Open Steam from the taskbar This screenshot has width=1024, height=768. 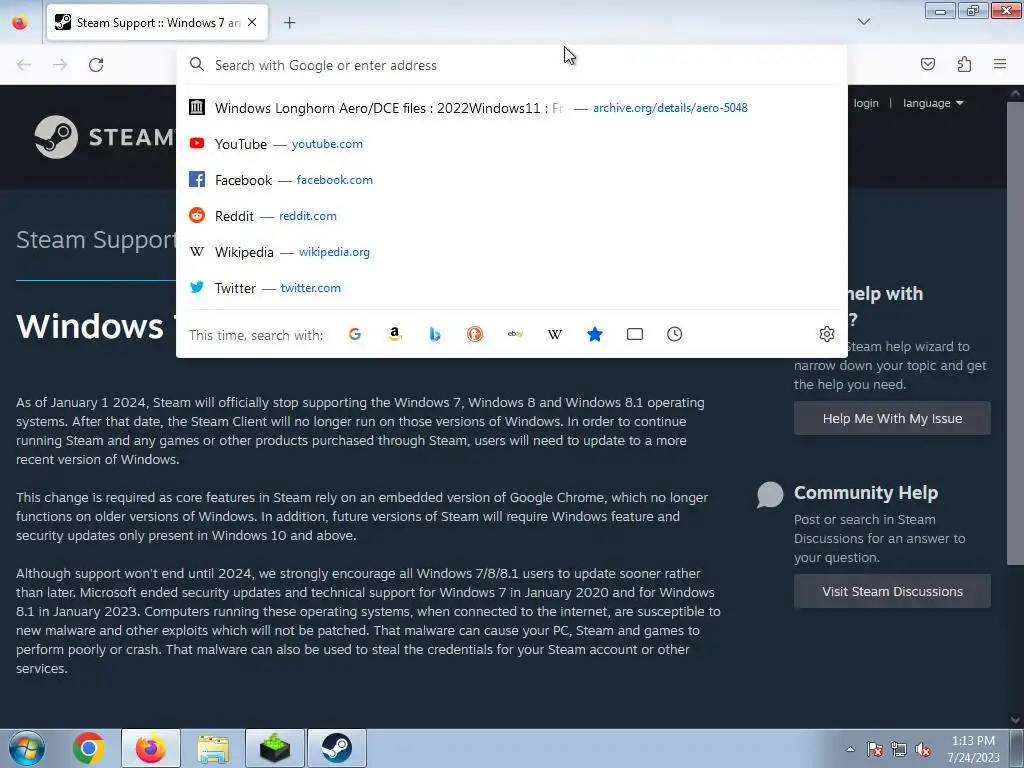[337, 748]
